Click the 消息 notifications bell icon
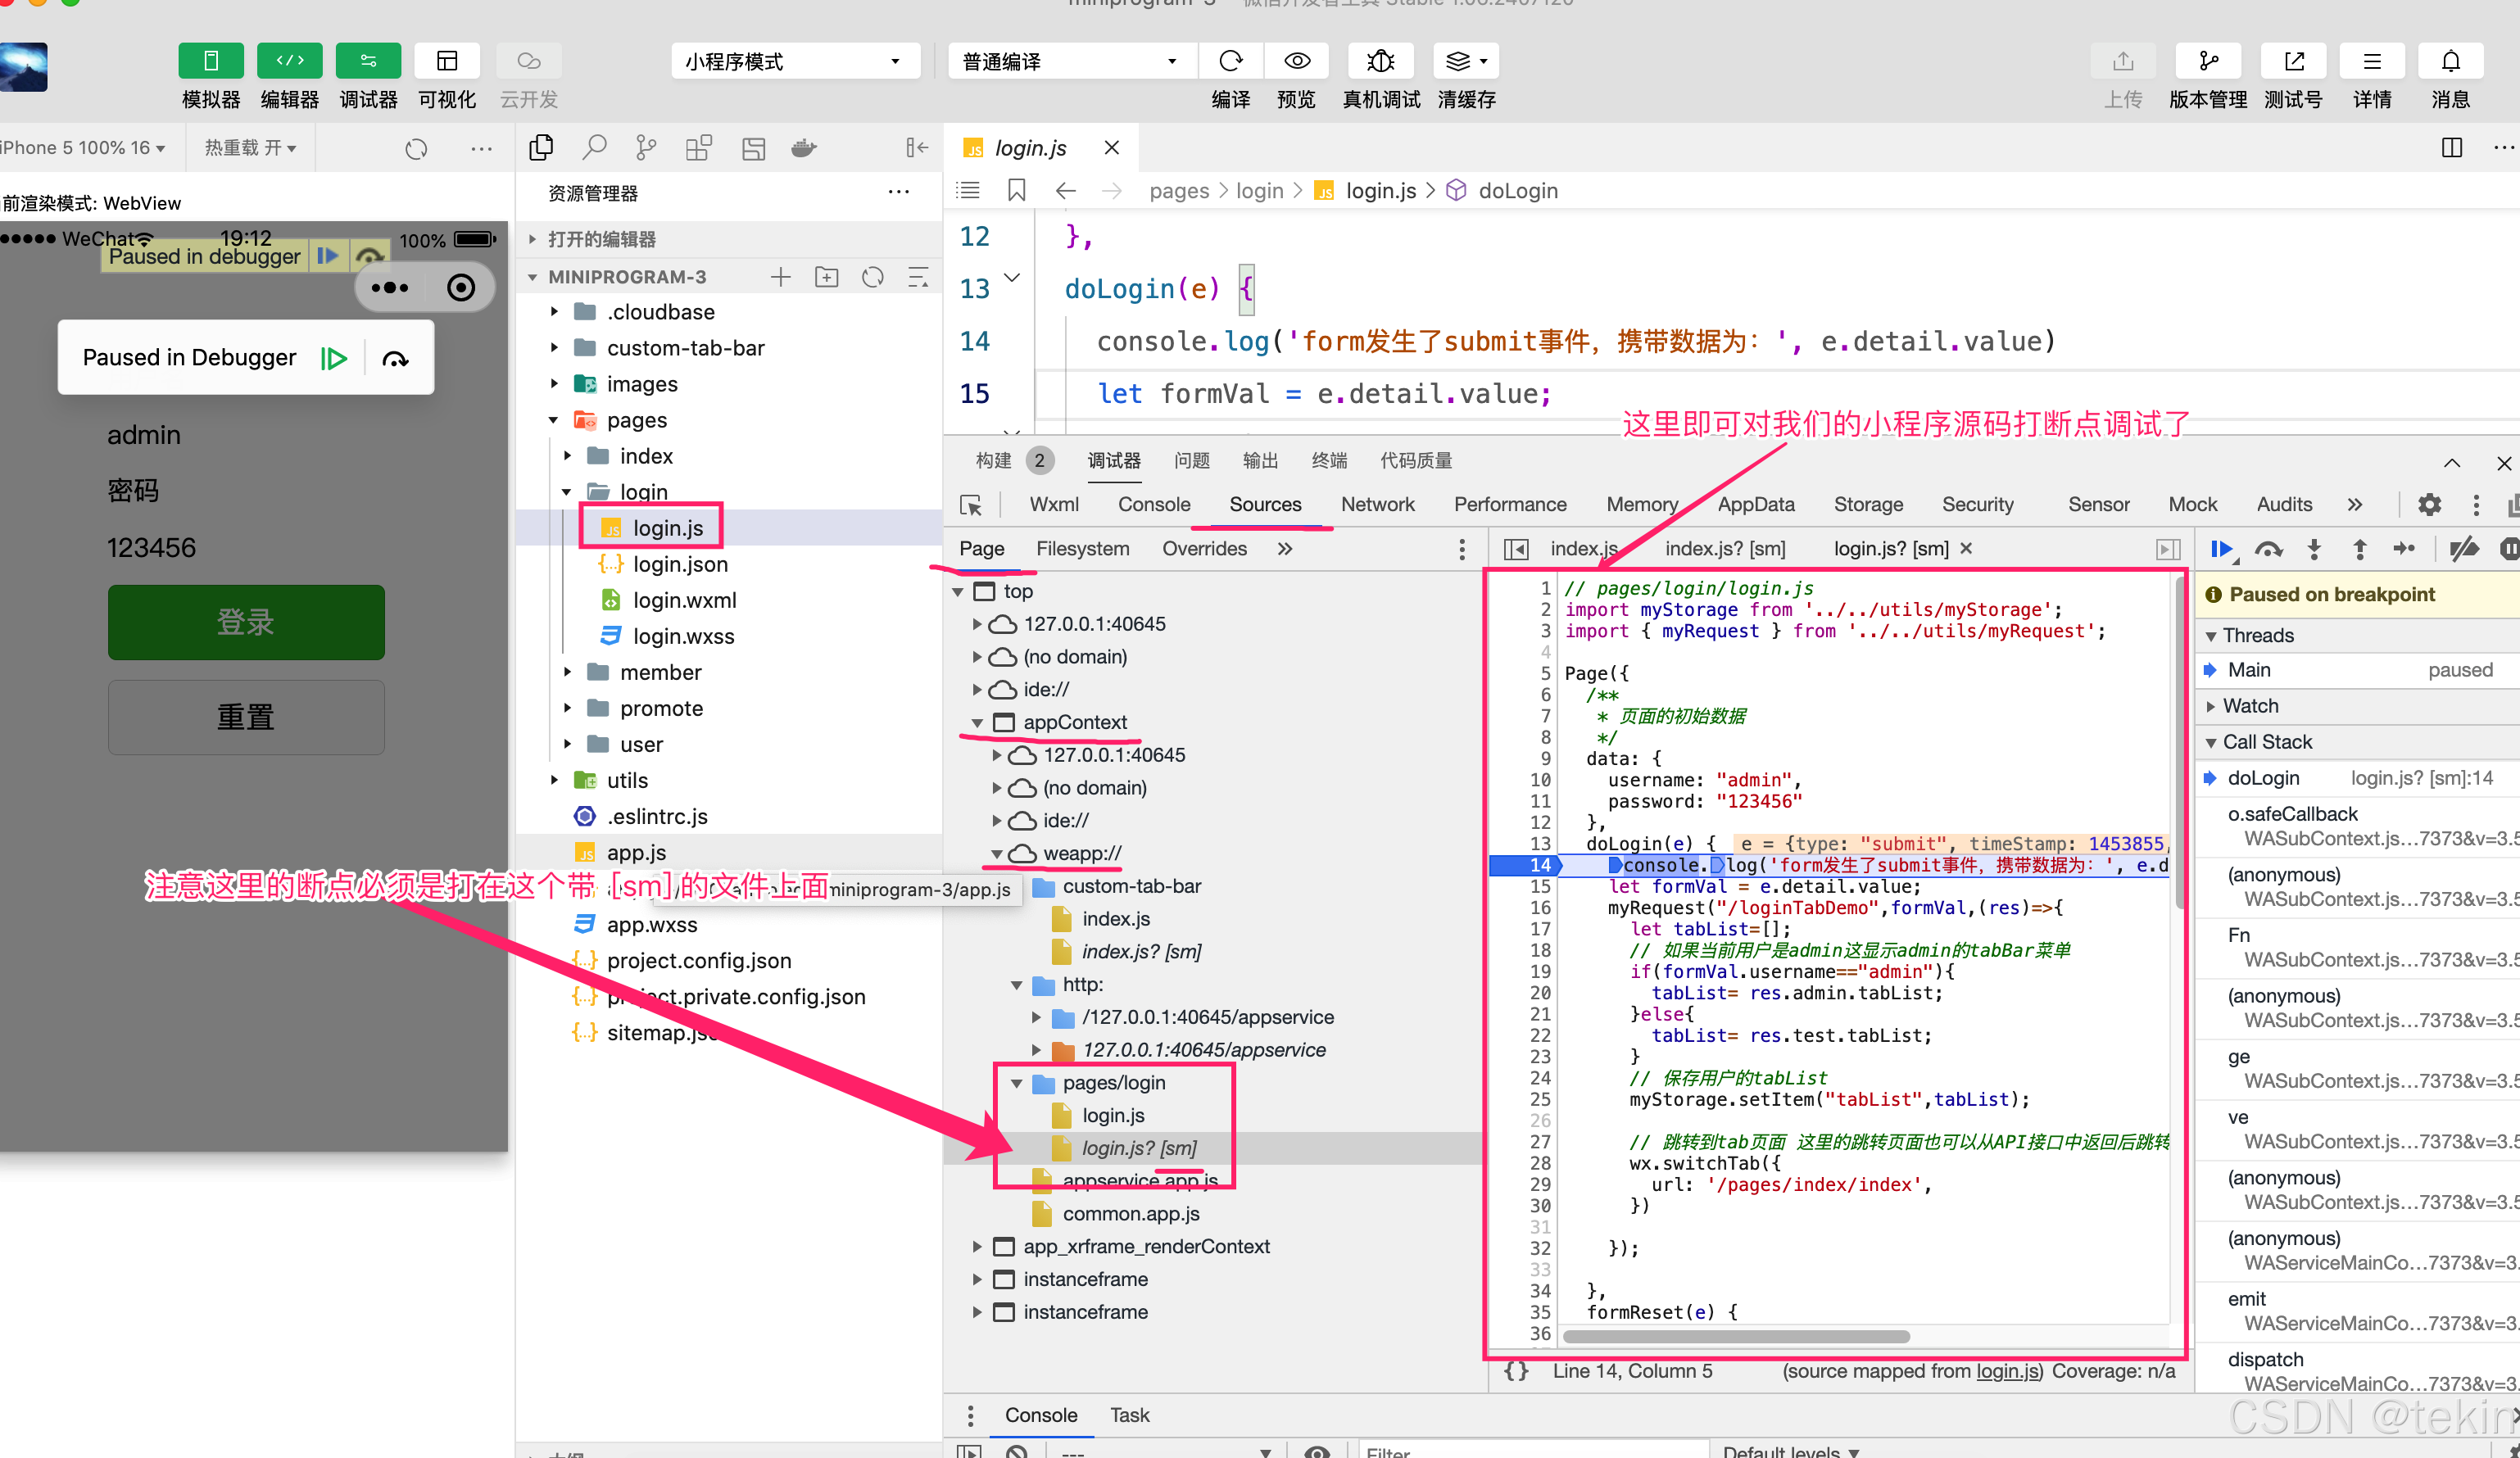The width and height of the screenshot is (2520, 1458). pos(2451,61)
